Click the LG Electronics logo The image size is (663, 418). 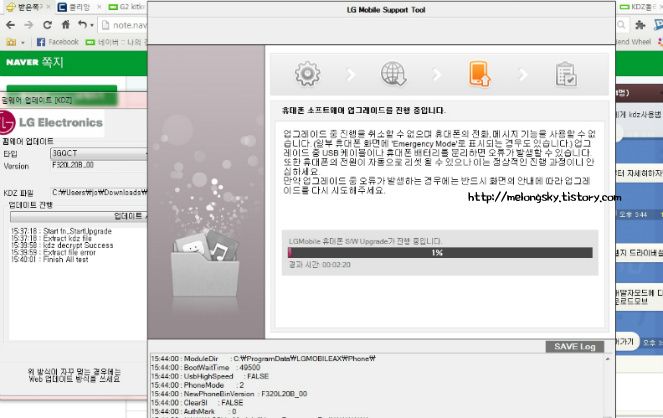coord(51,123)
